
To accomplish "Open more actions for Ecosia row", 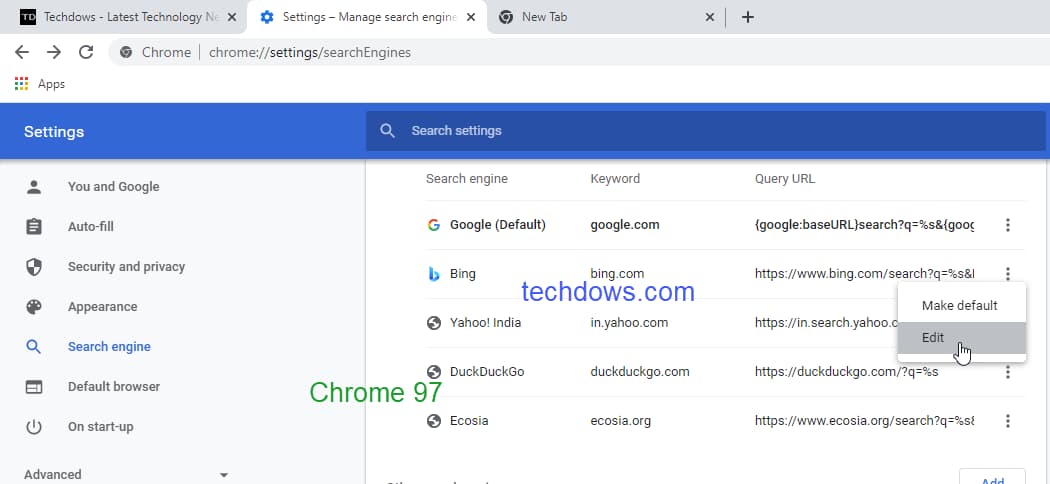I will point(1007,421).
